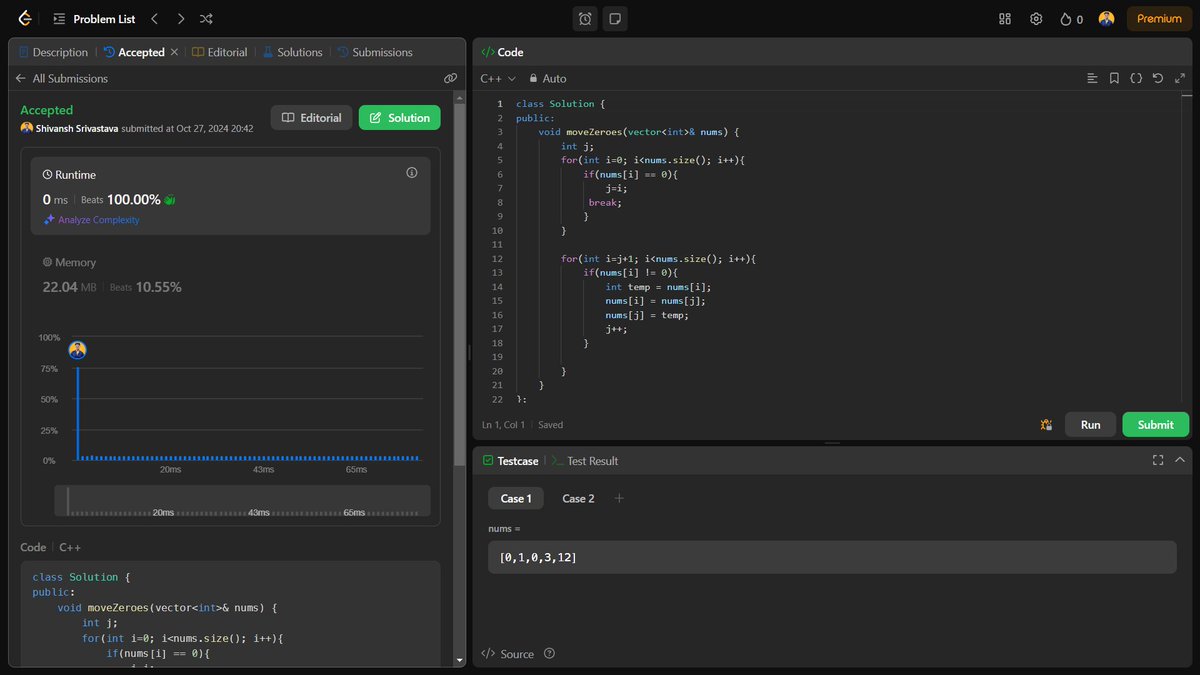The image size is (1200, 675).
Task: Open the debugger icon beside Run
Action: point(1046,425)
